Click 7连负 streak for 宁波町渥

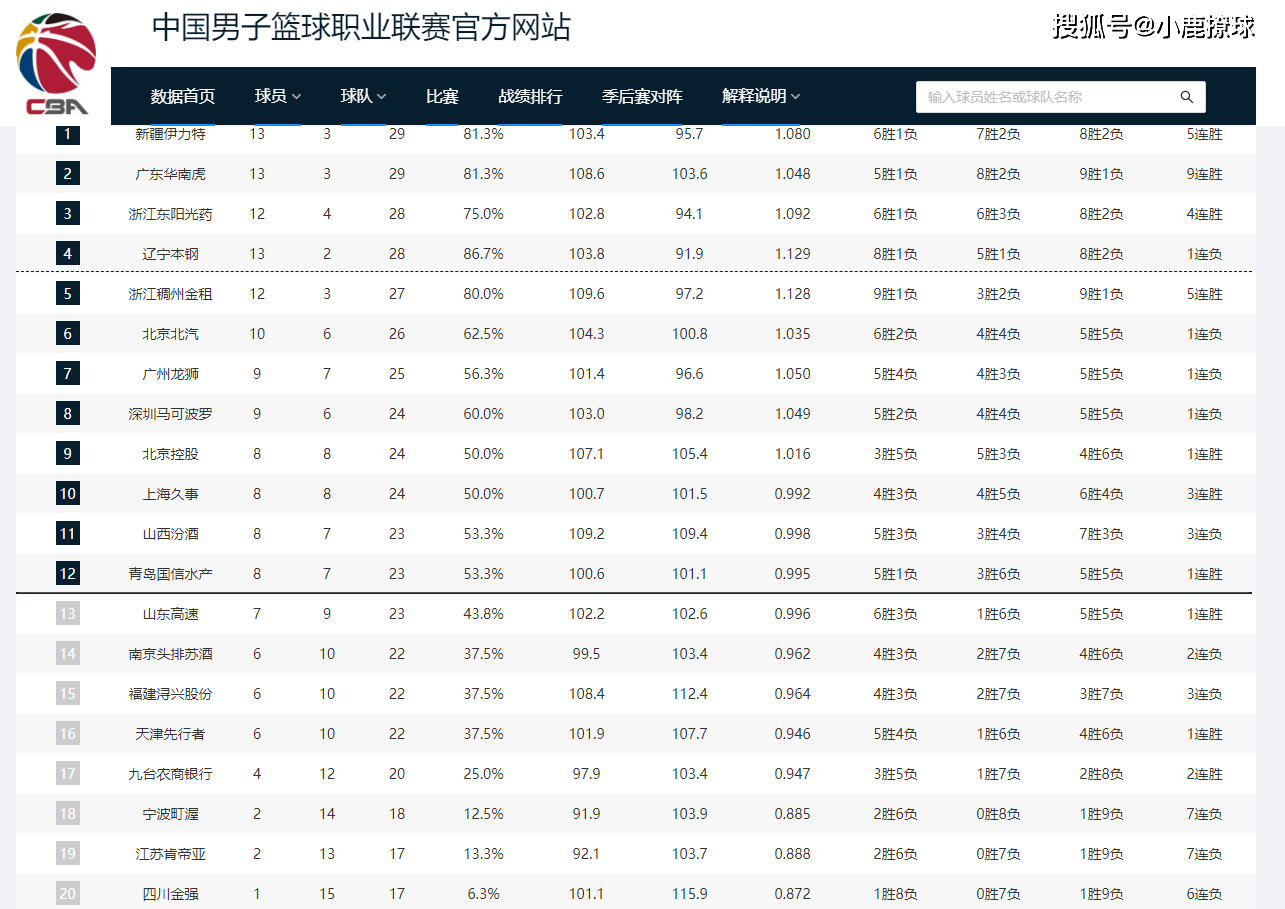pyautogui.click(x=1204, y=814)
